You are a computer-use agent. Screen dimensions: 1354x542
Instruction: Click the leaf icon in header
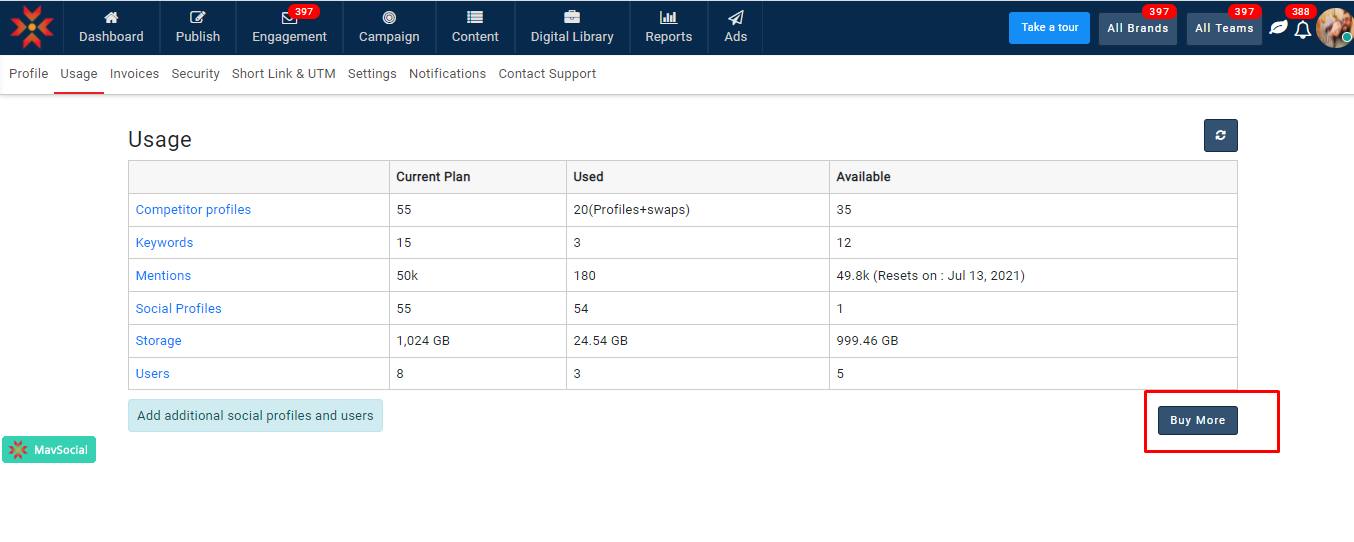(1278, 28)
